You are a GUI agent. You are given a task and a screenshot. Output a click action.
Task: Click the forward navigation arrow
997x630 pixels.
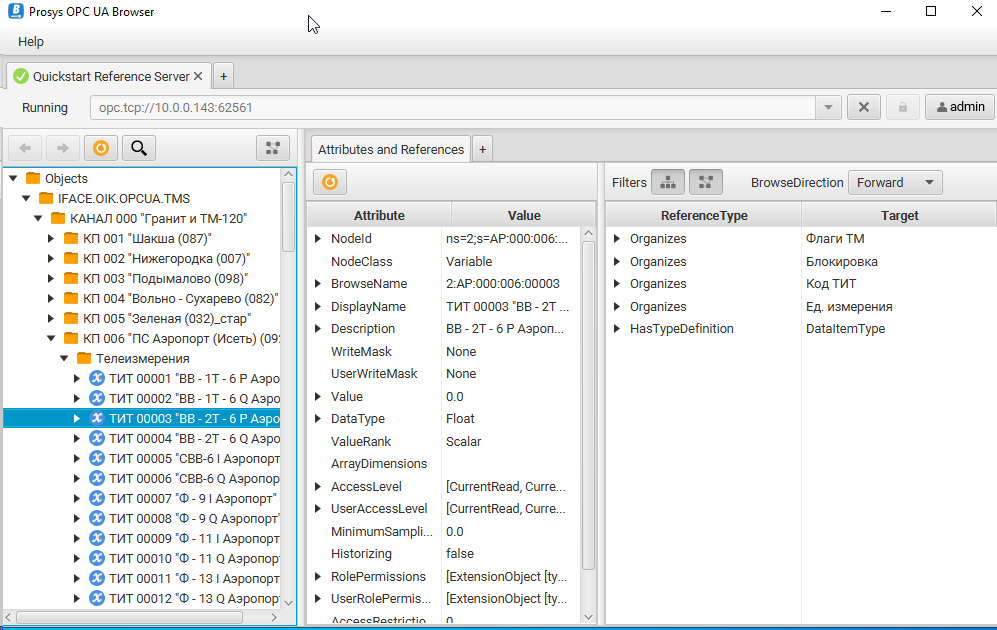click(62, 148)
